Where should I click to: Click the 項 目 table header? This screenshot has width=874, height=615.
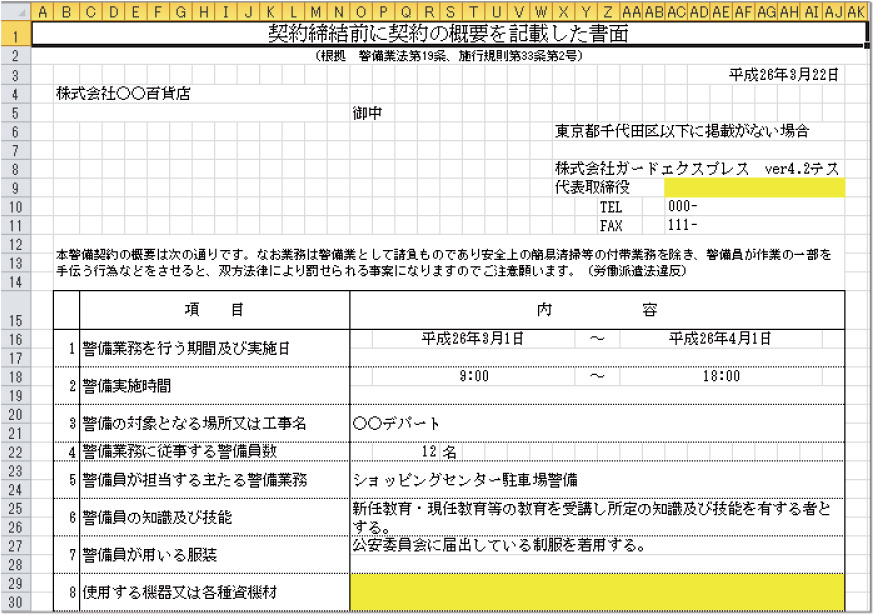(215, 310)
